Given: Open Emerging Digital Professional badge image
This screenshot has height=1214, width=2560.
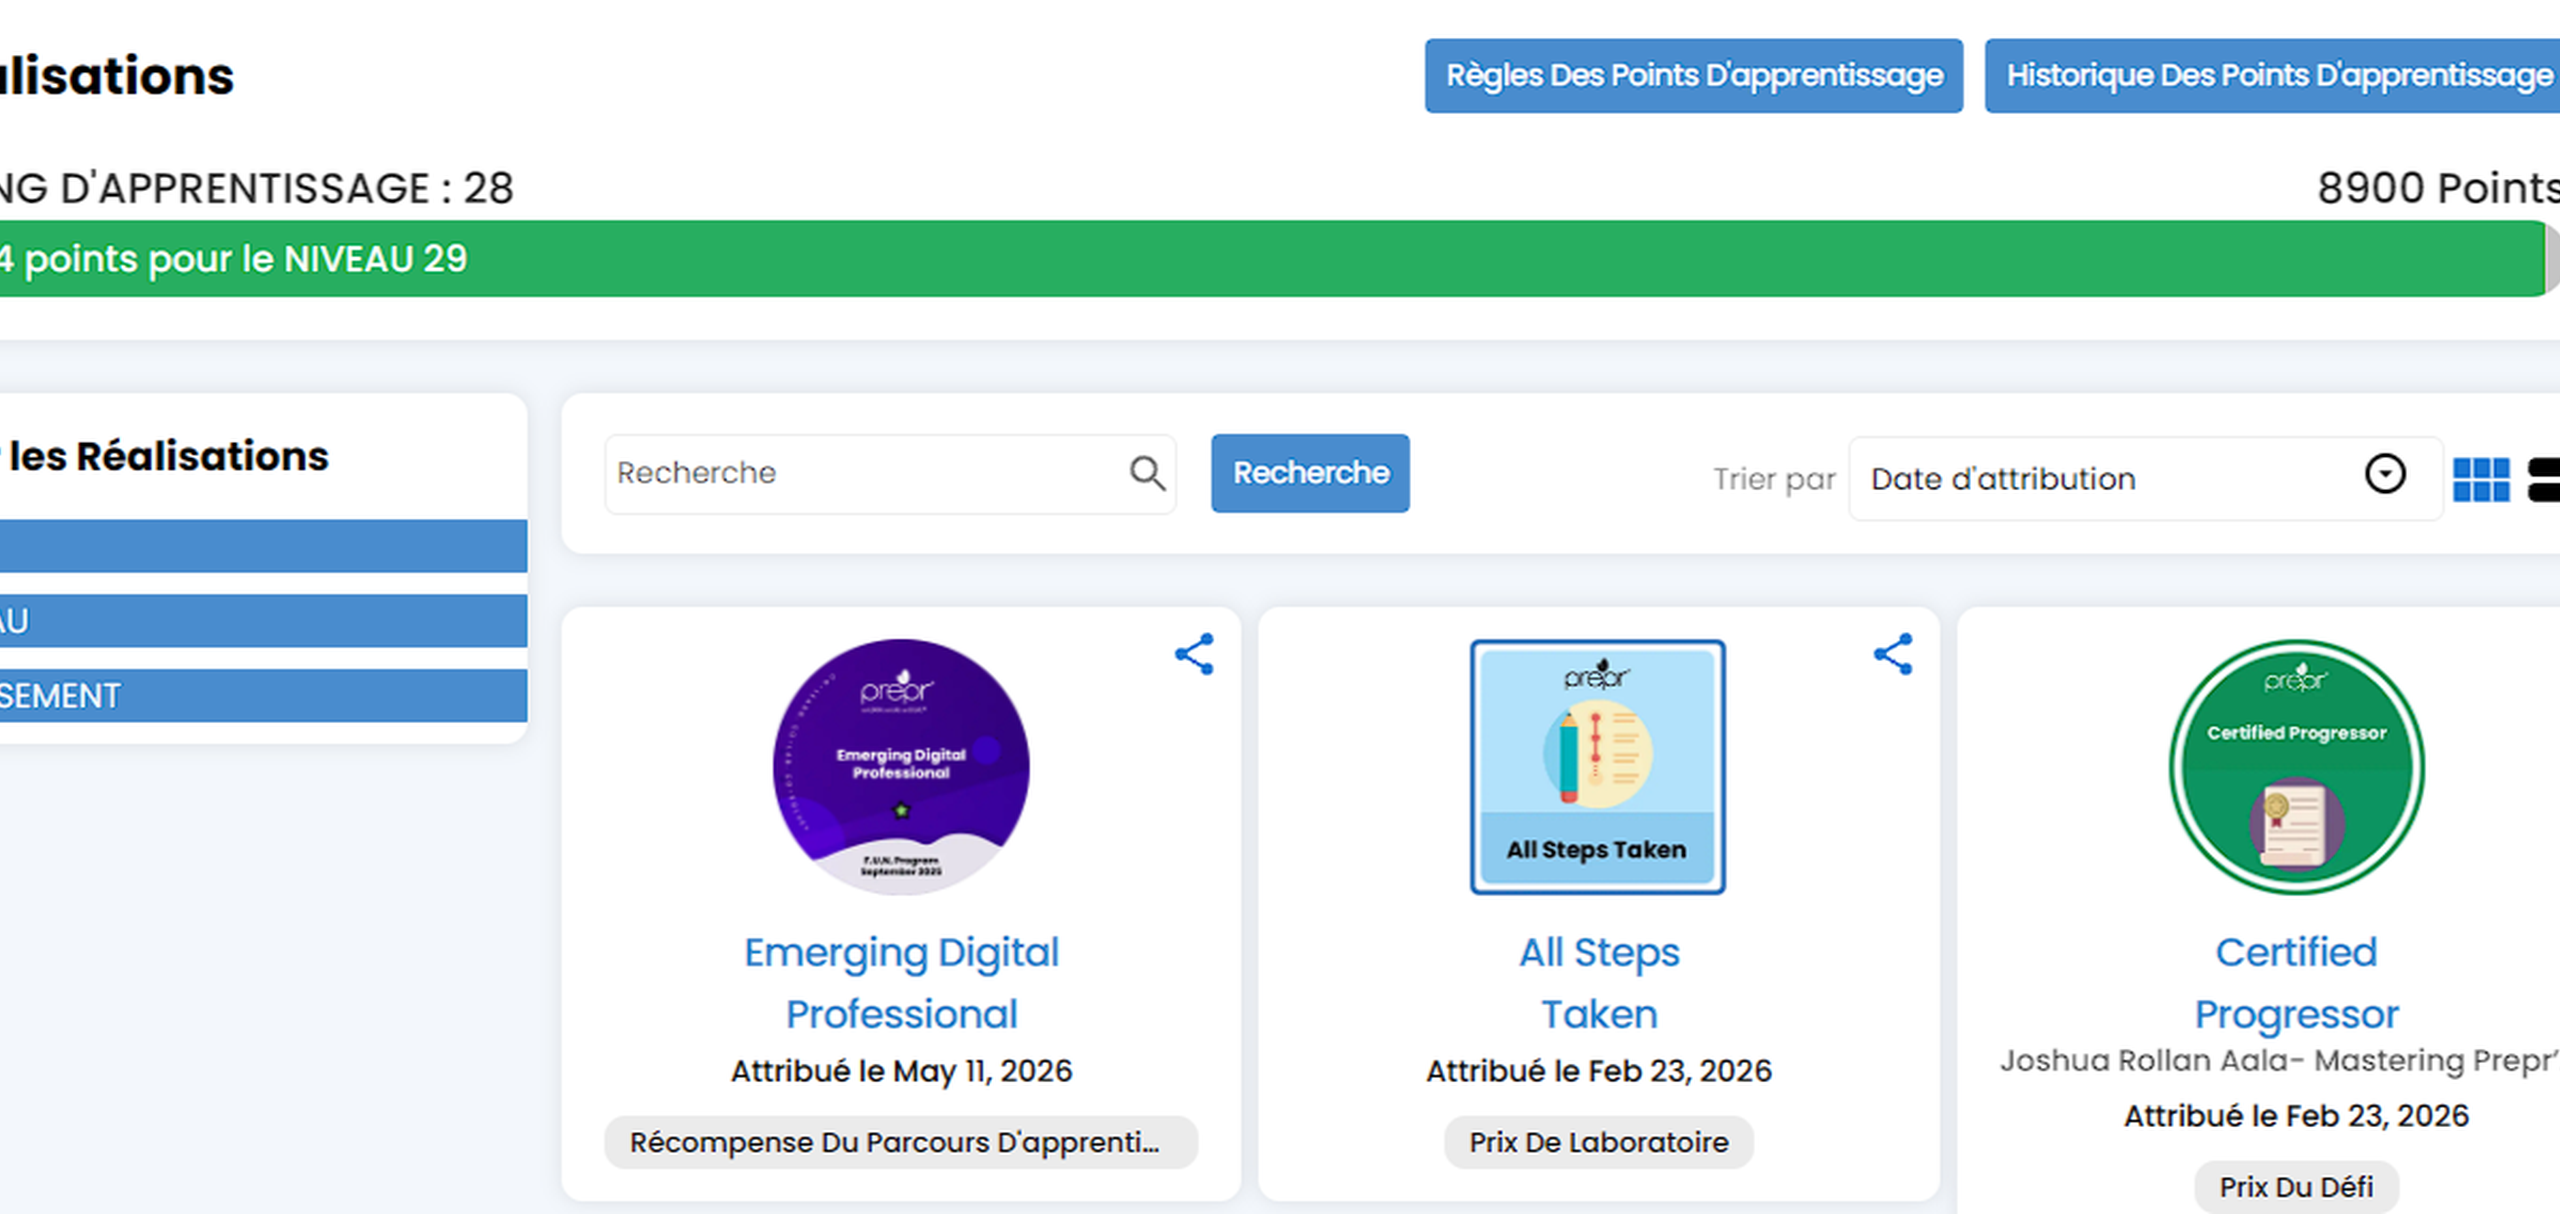Looking at the screenshot, I should click(901, 767).
